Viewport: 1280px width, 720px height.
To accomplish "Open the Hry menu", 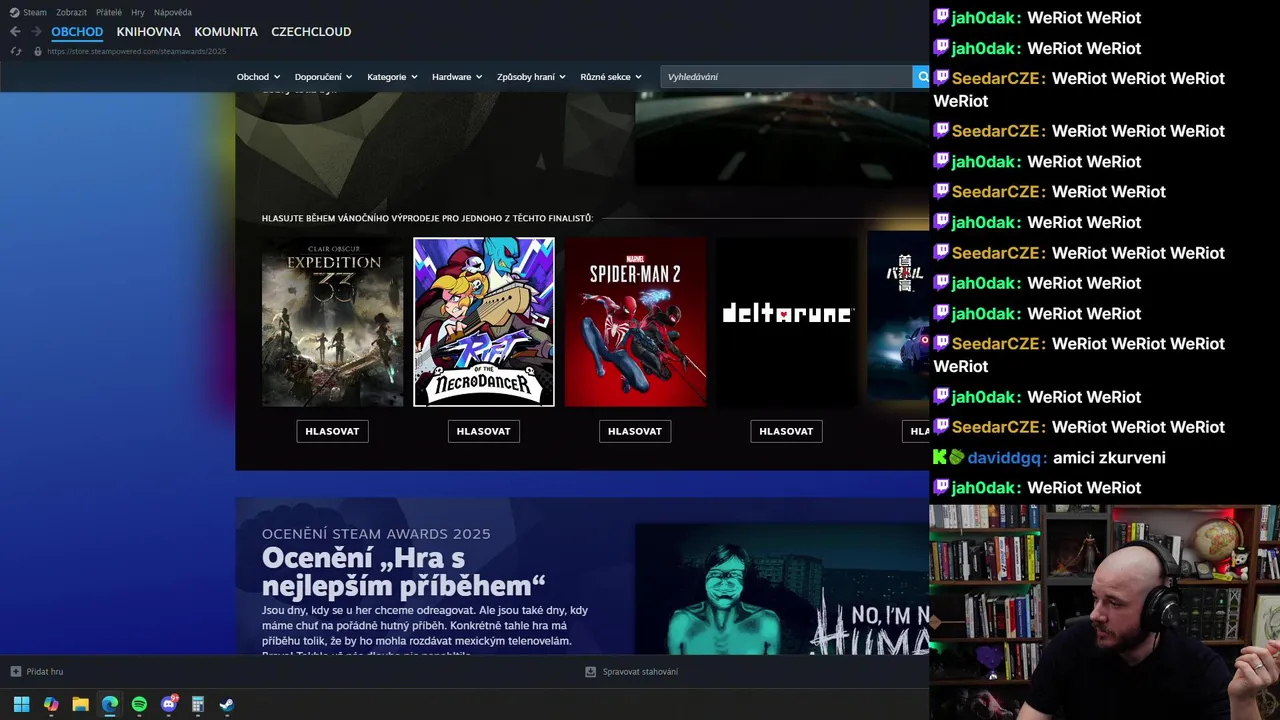I will click(138, 13).
